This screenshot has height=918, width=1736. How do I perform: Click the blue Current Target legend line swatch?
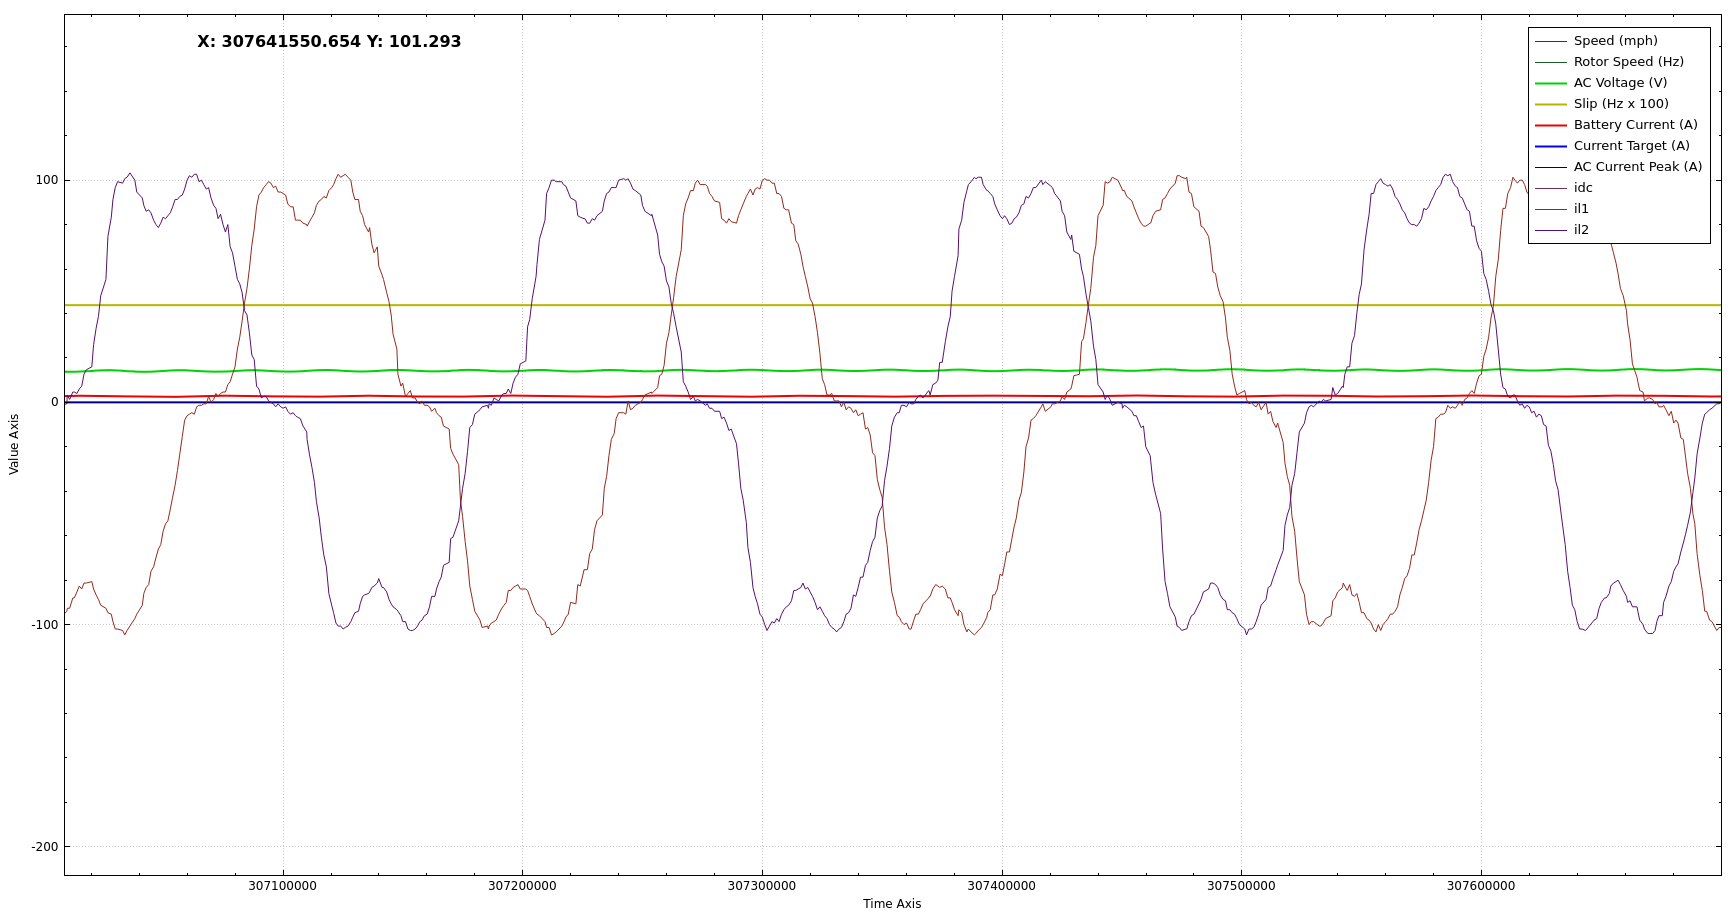1550,146
